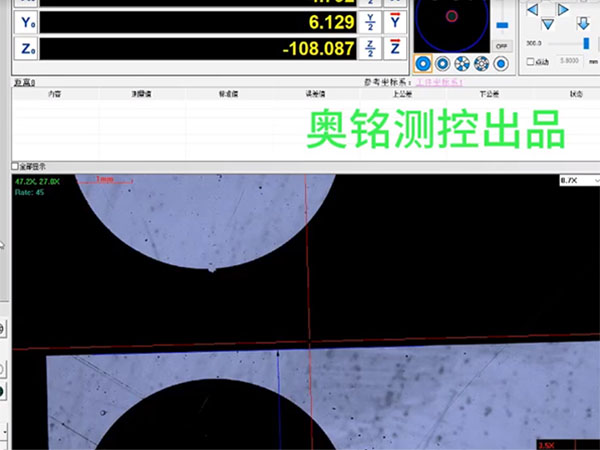Viewport: 600px width, 450px height.
Task: Turn the light OFF button
Action: (502, 46)
